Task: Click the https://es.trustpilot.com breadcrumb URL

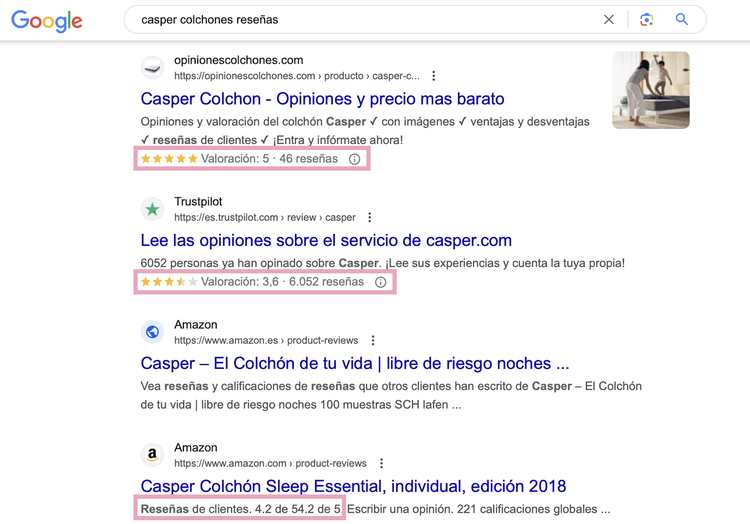Action: [x=265, y=218]
